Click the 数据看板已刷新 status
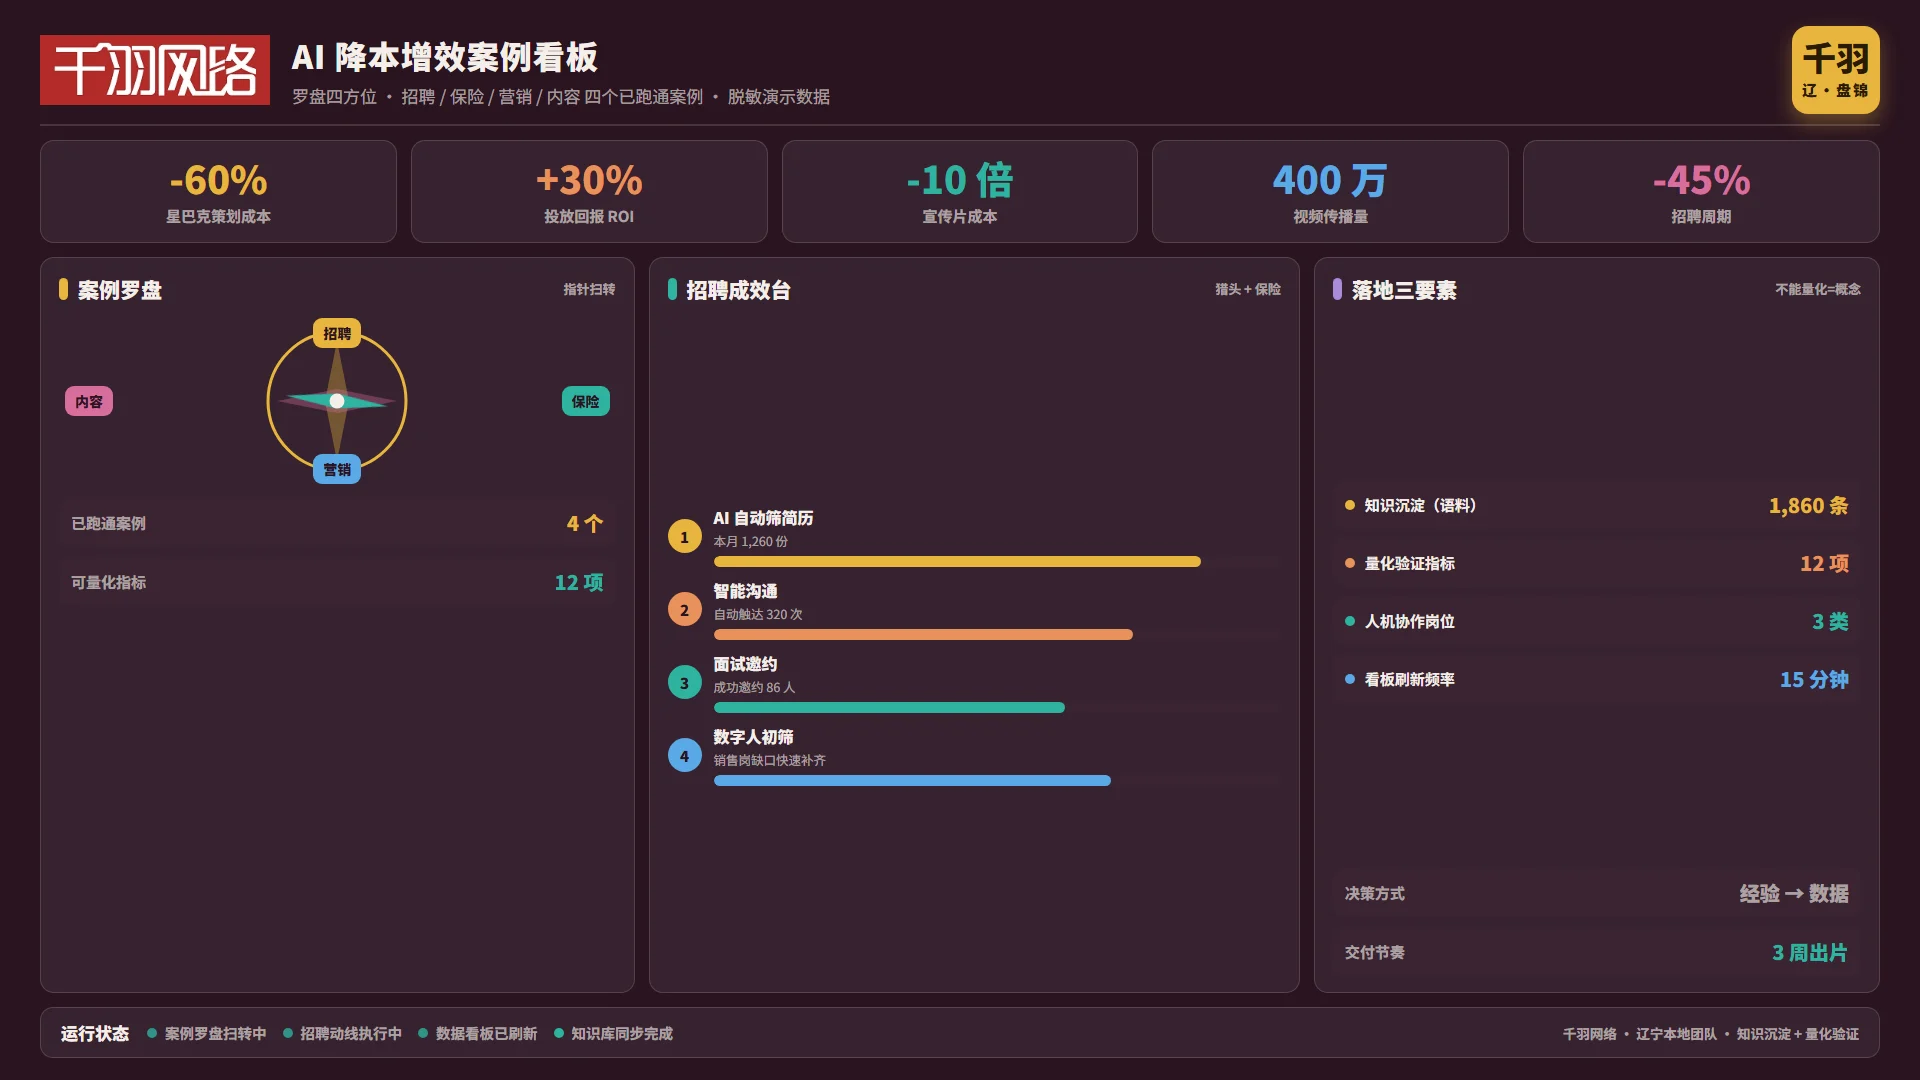 tap(478, 1034)
